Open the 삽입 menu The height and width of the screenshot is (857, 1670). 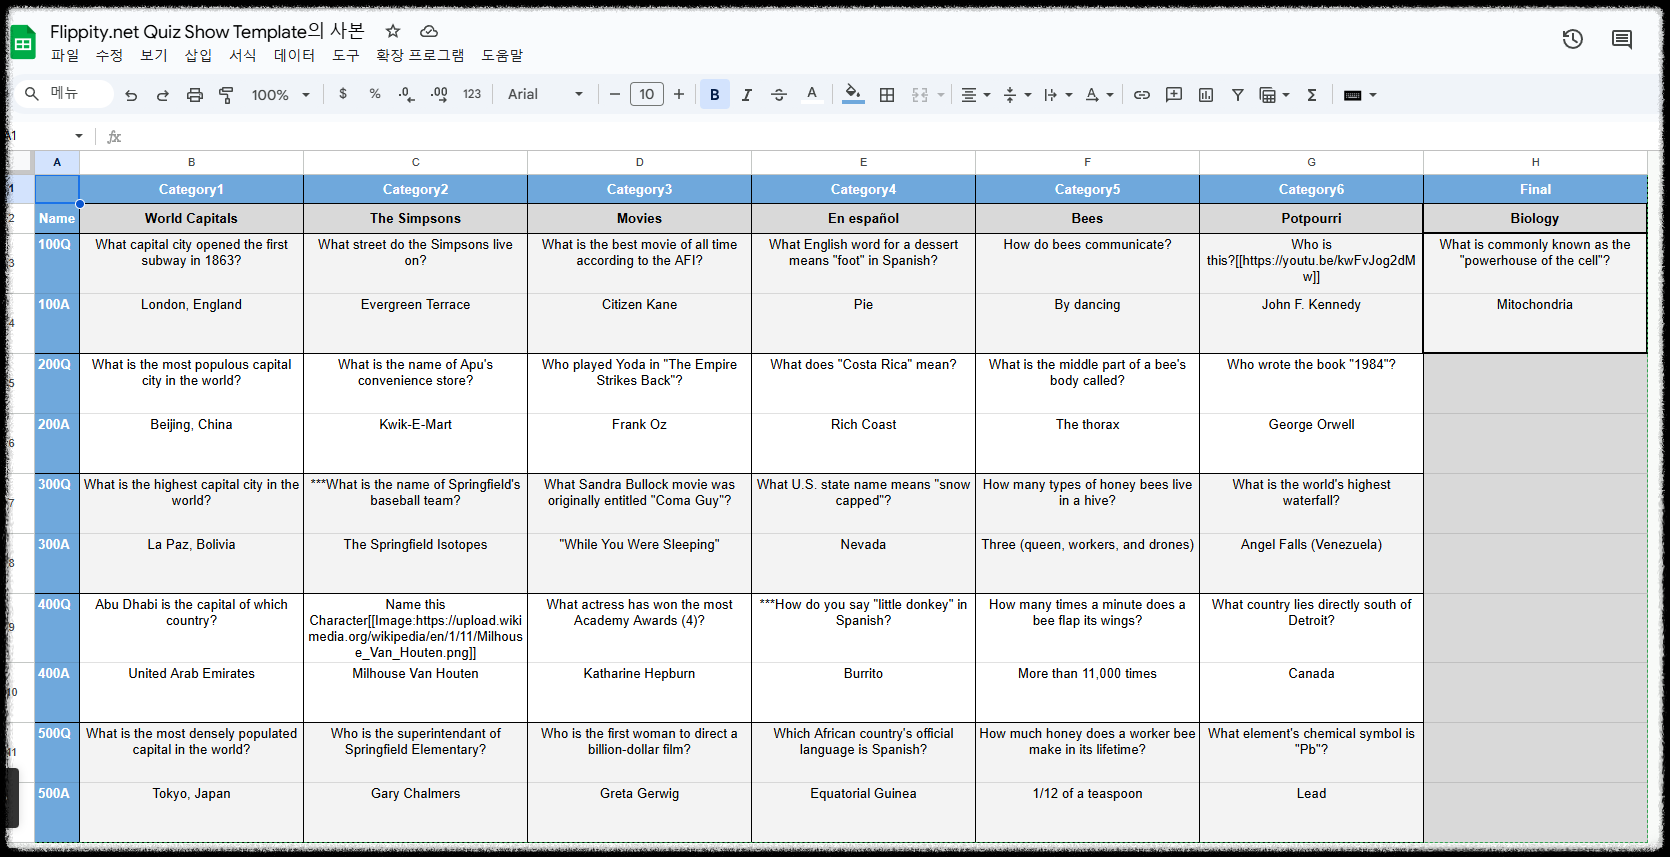[x=198, y=55]
